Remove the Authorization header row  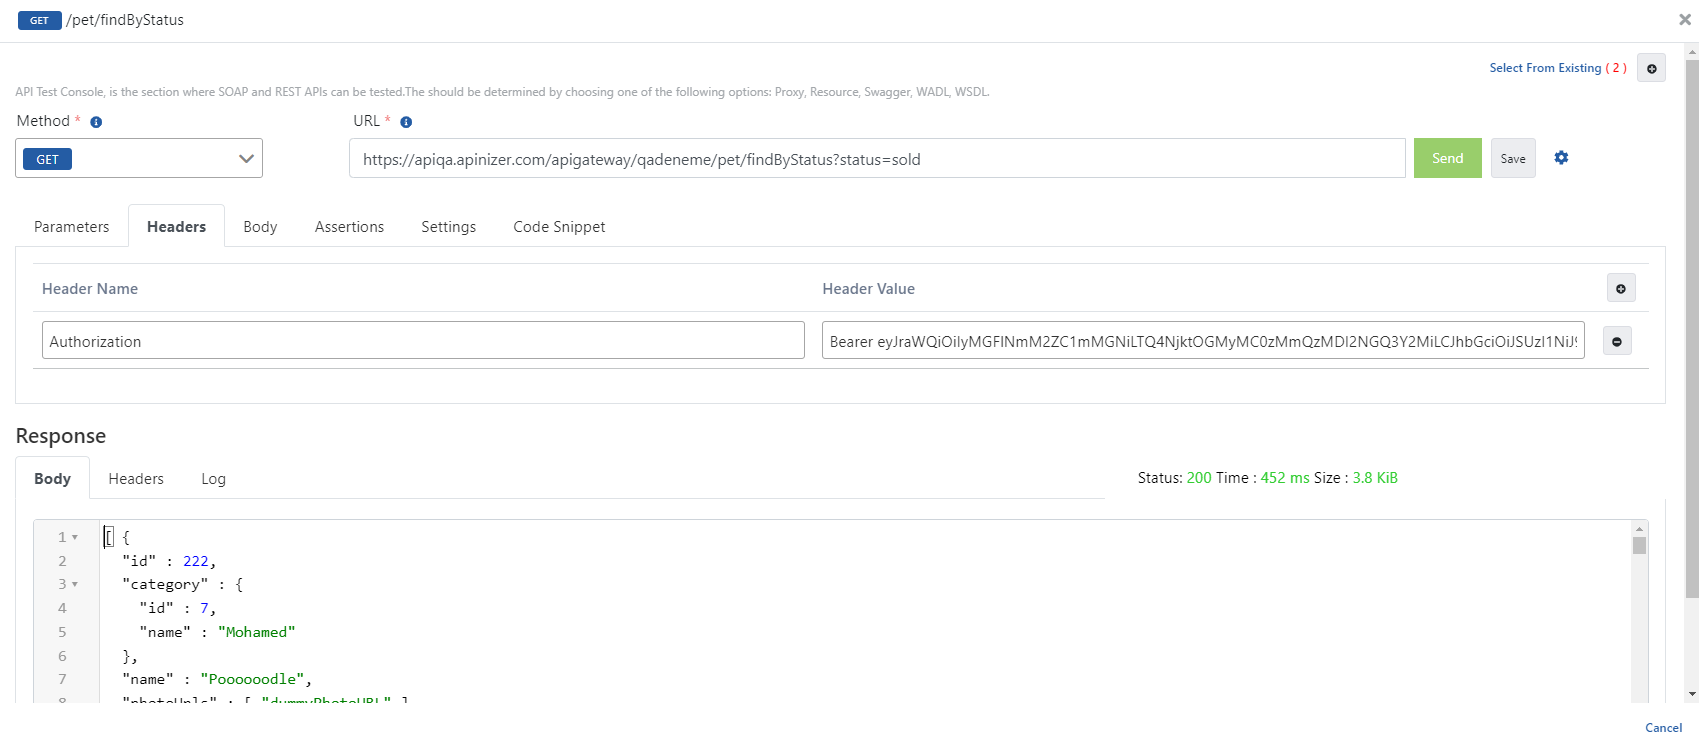(1617, 341)
